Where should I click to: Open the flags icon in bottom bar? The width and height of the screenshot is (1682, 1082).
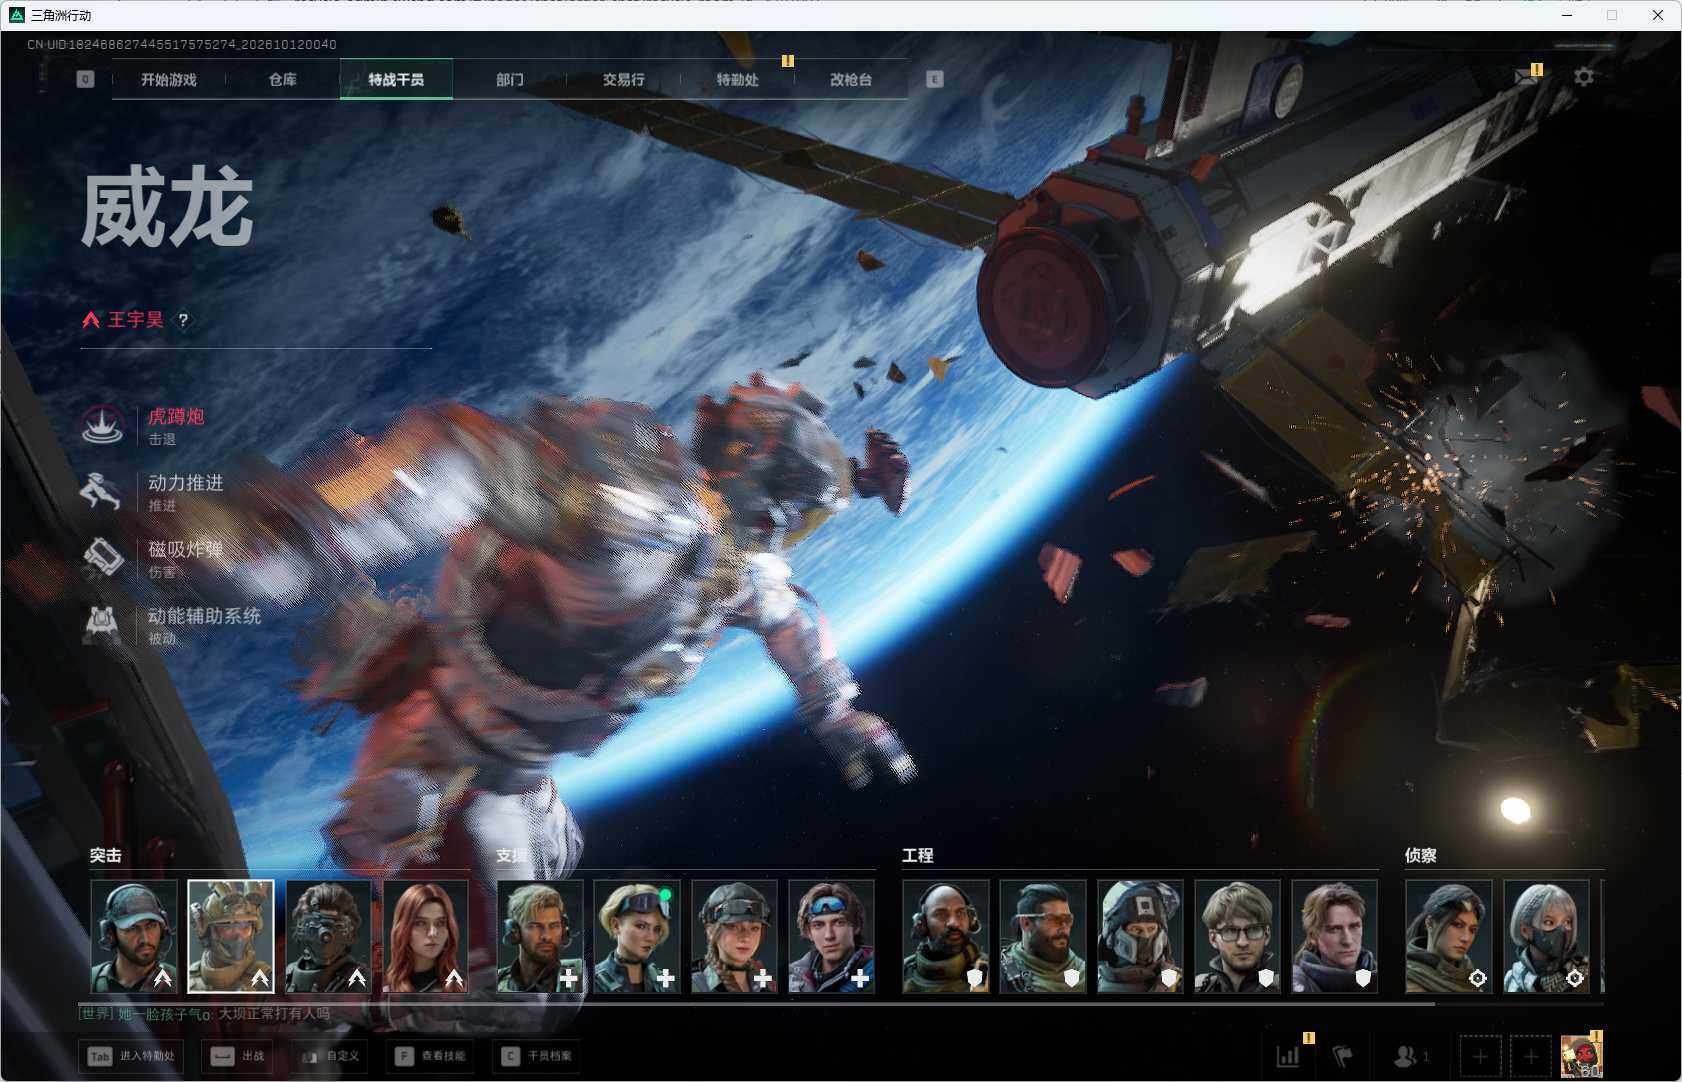tap(1343, 1055)
